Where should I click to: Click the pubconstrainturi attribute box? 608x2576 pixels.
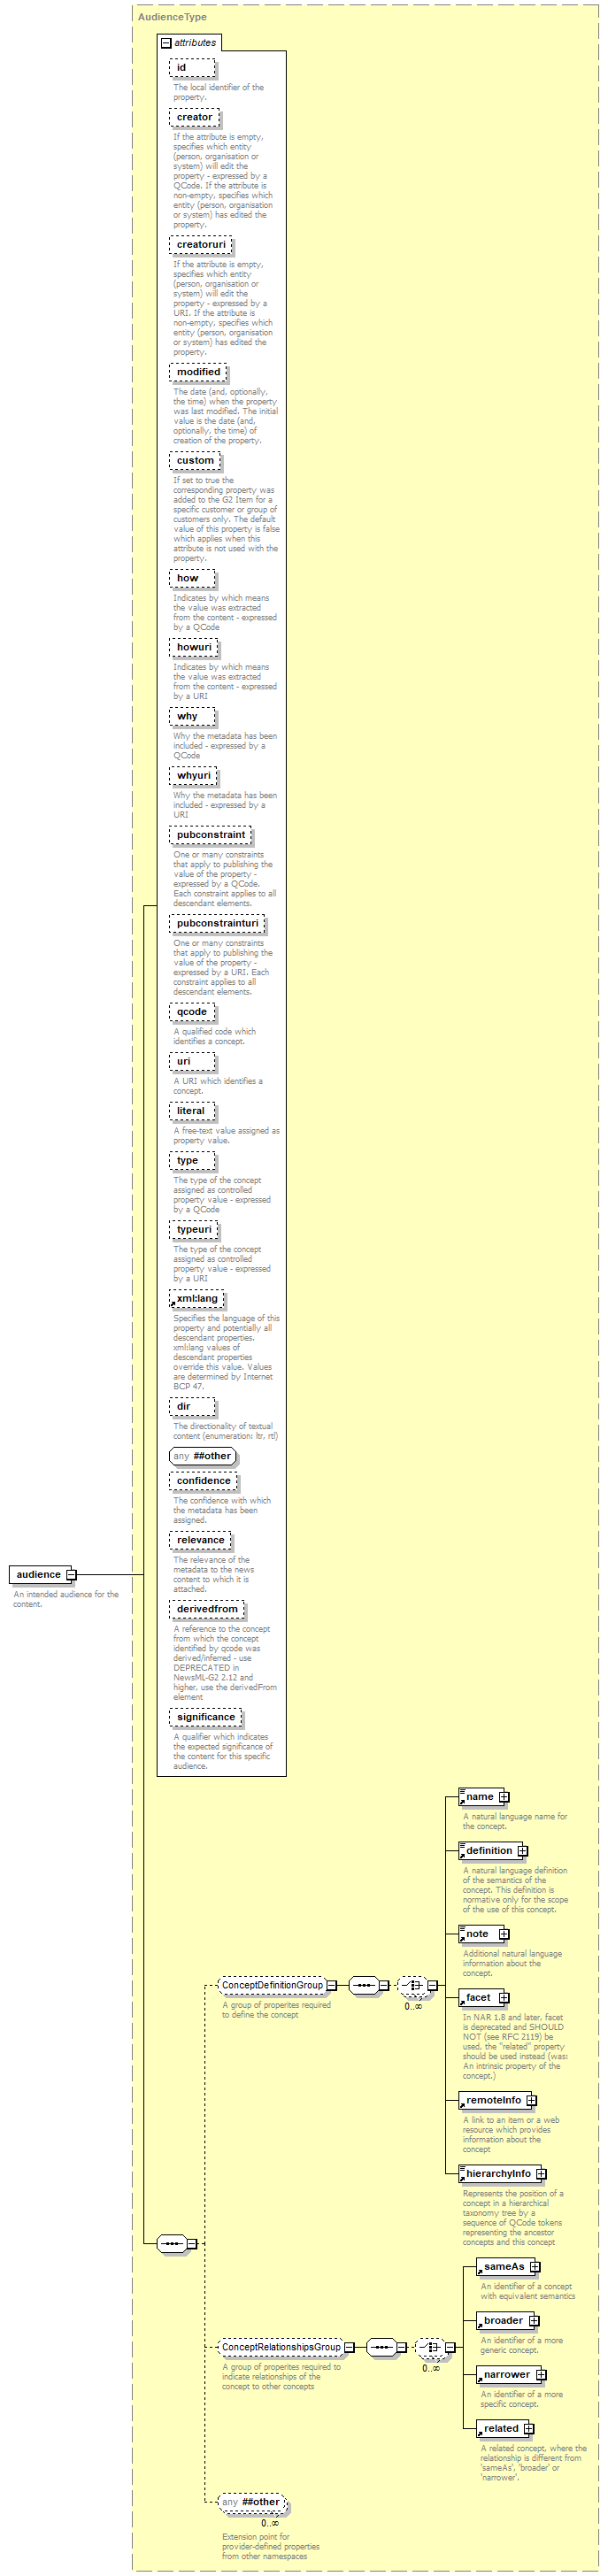[x=216, y=923]
